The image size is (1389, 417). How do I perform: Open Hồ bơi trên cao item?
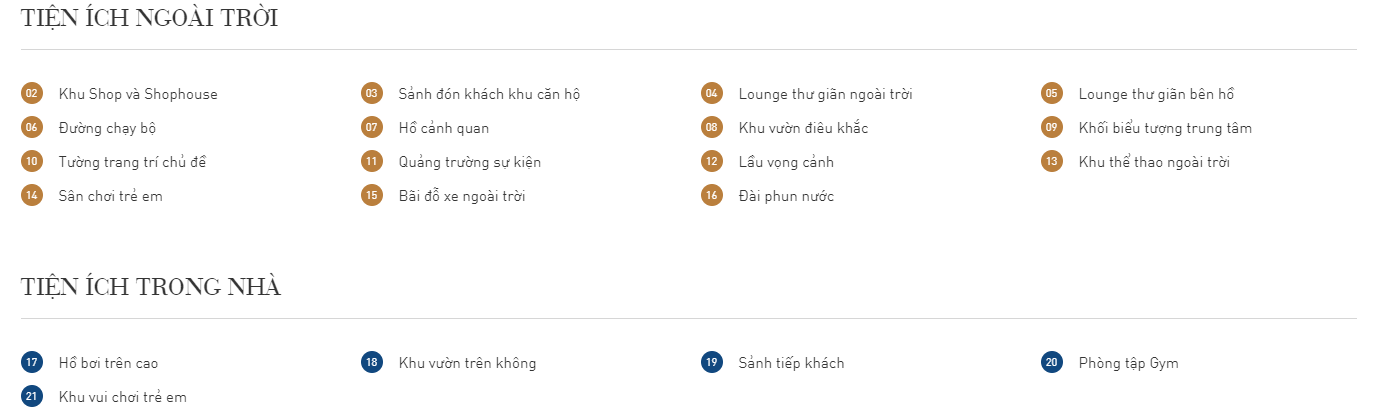(108, 363)
